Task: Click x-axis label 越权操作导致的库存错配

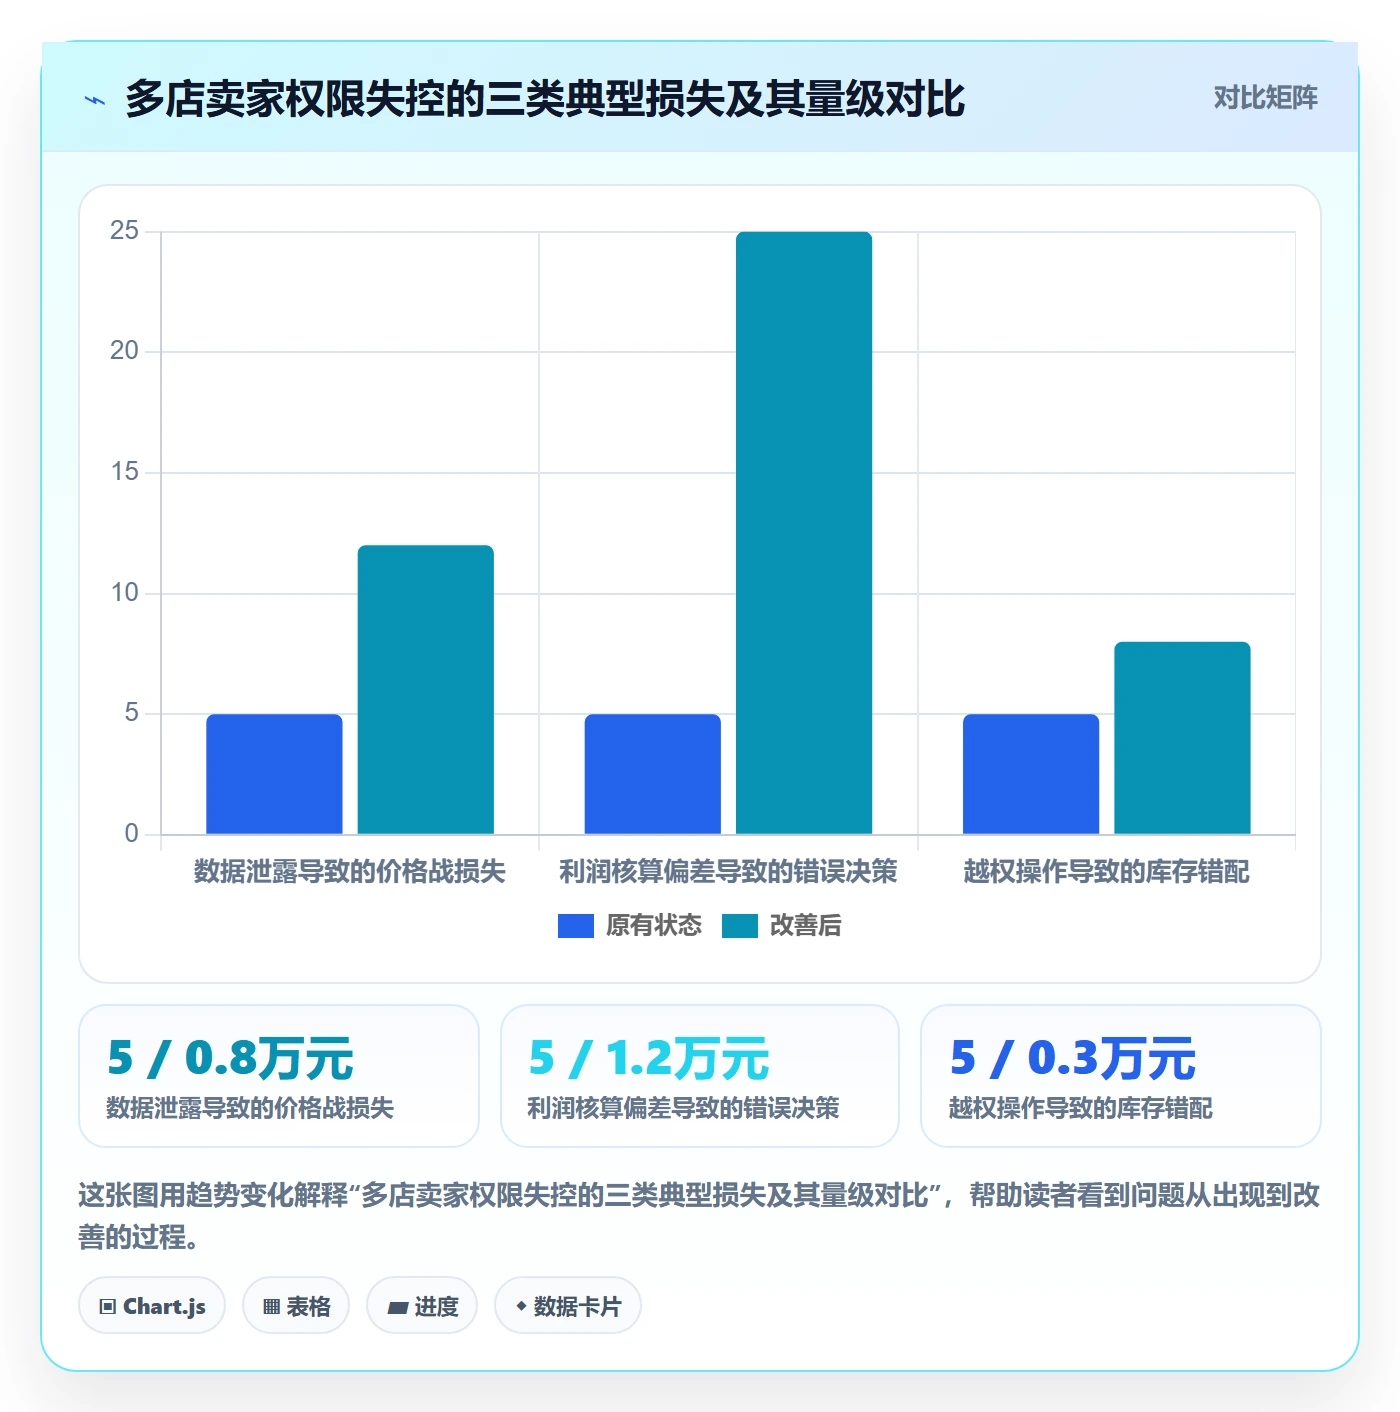Action: tap(1107, 872)
